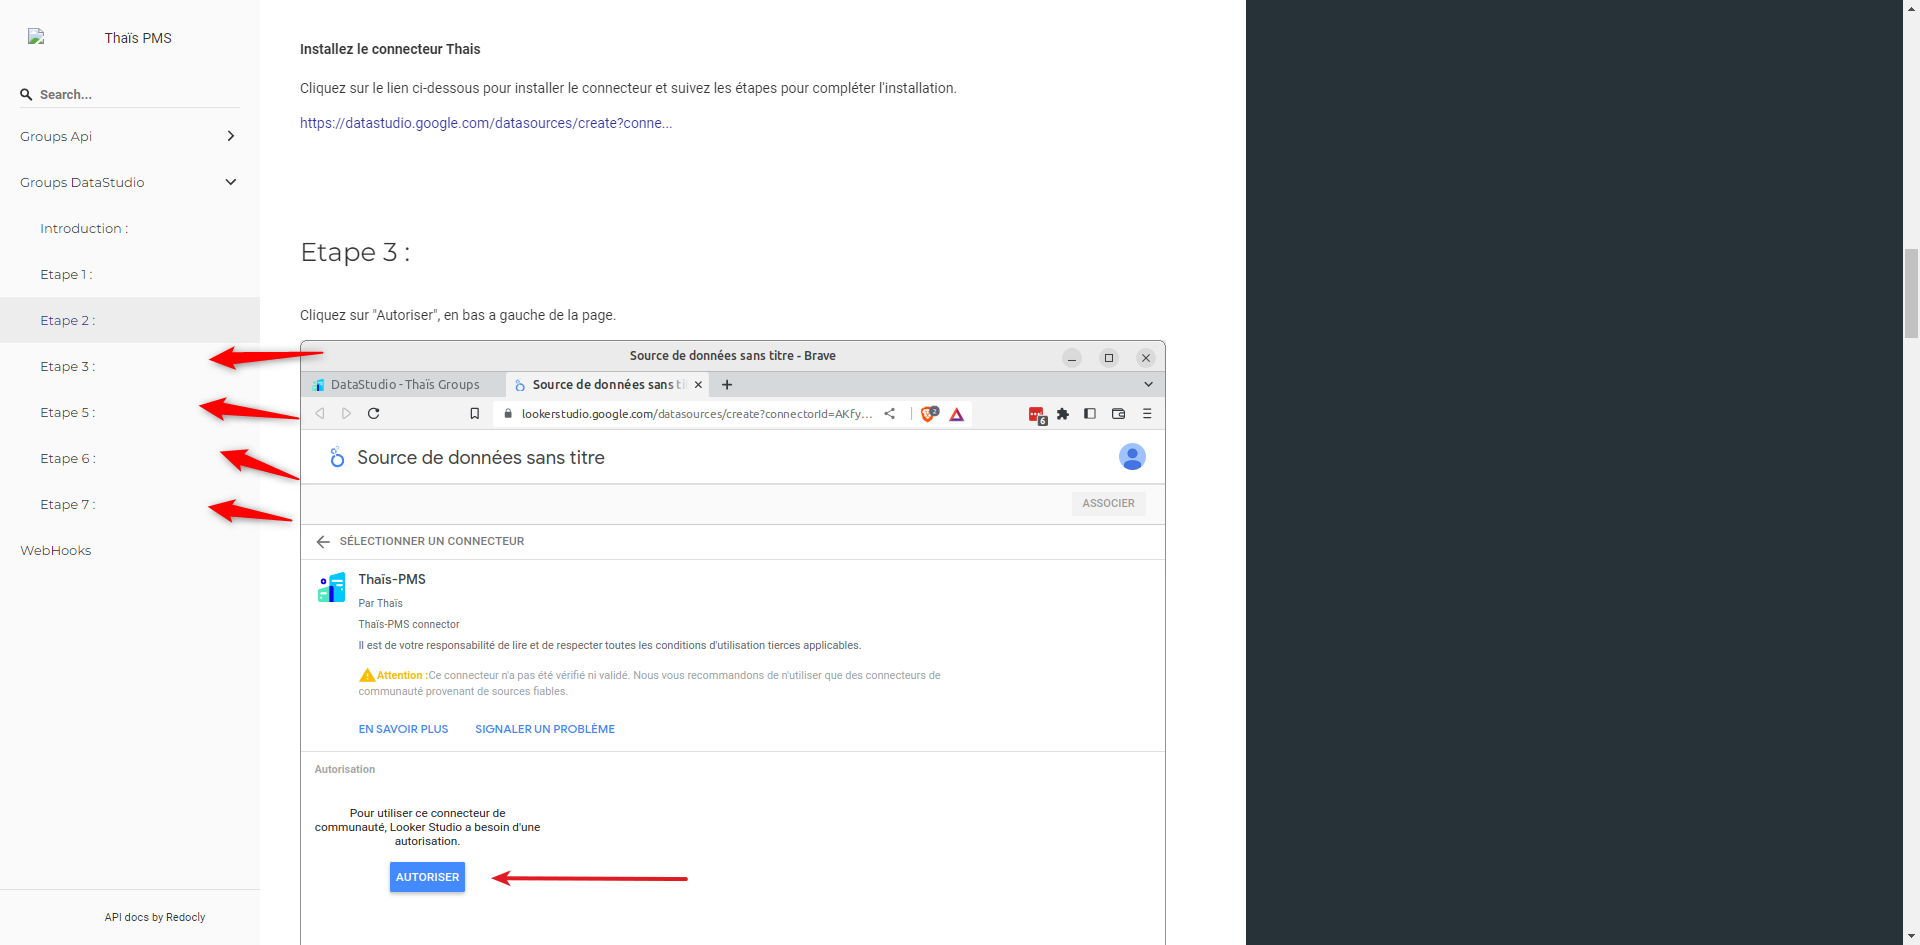
Task: Open the tab list dropdown chevron
Action: click(1148, 384)
